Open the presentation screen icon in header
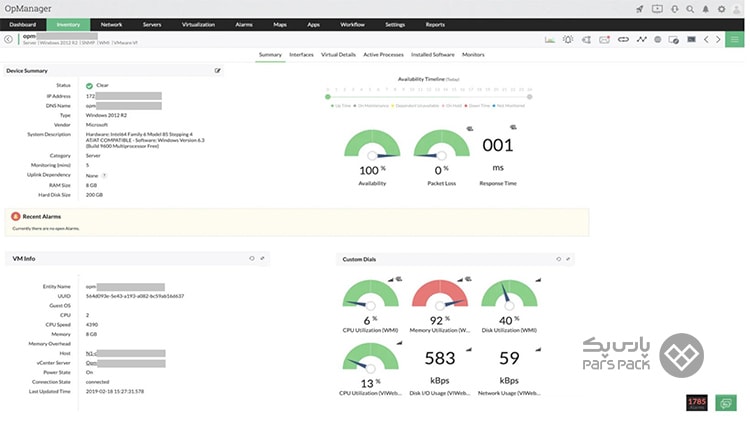Image resolution: width=750 pixels, height=424 pixels. coord(657,9)
